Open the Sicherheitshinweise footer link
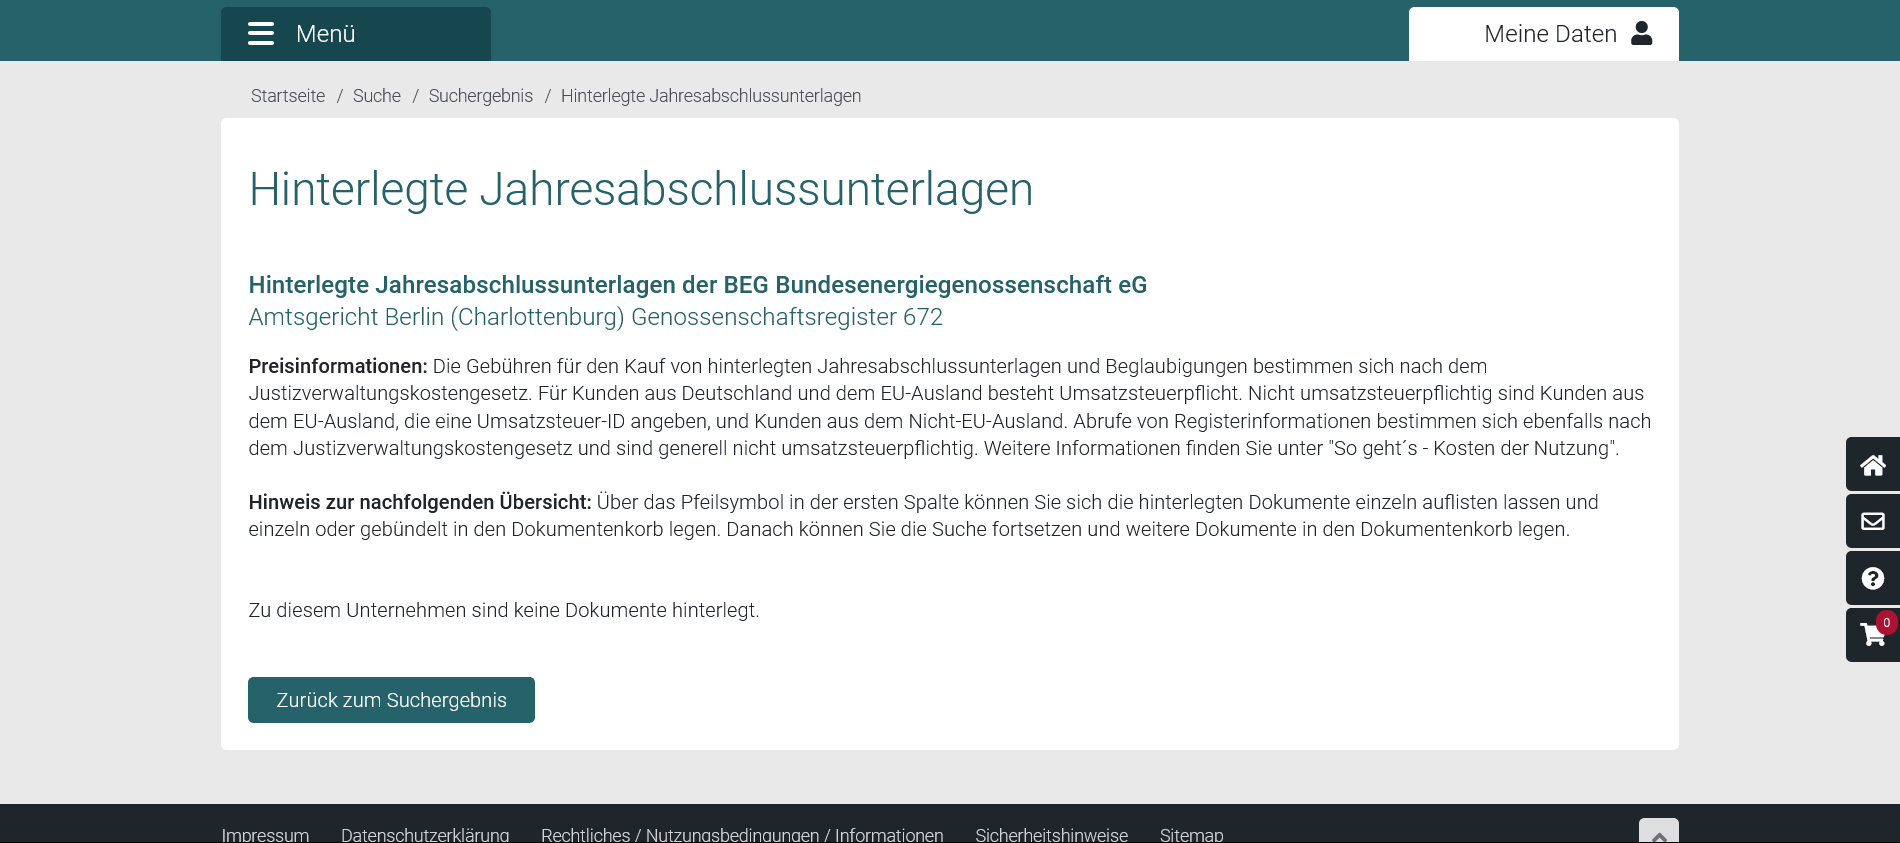This screenshot has height=843, width=1900. 1051,834
